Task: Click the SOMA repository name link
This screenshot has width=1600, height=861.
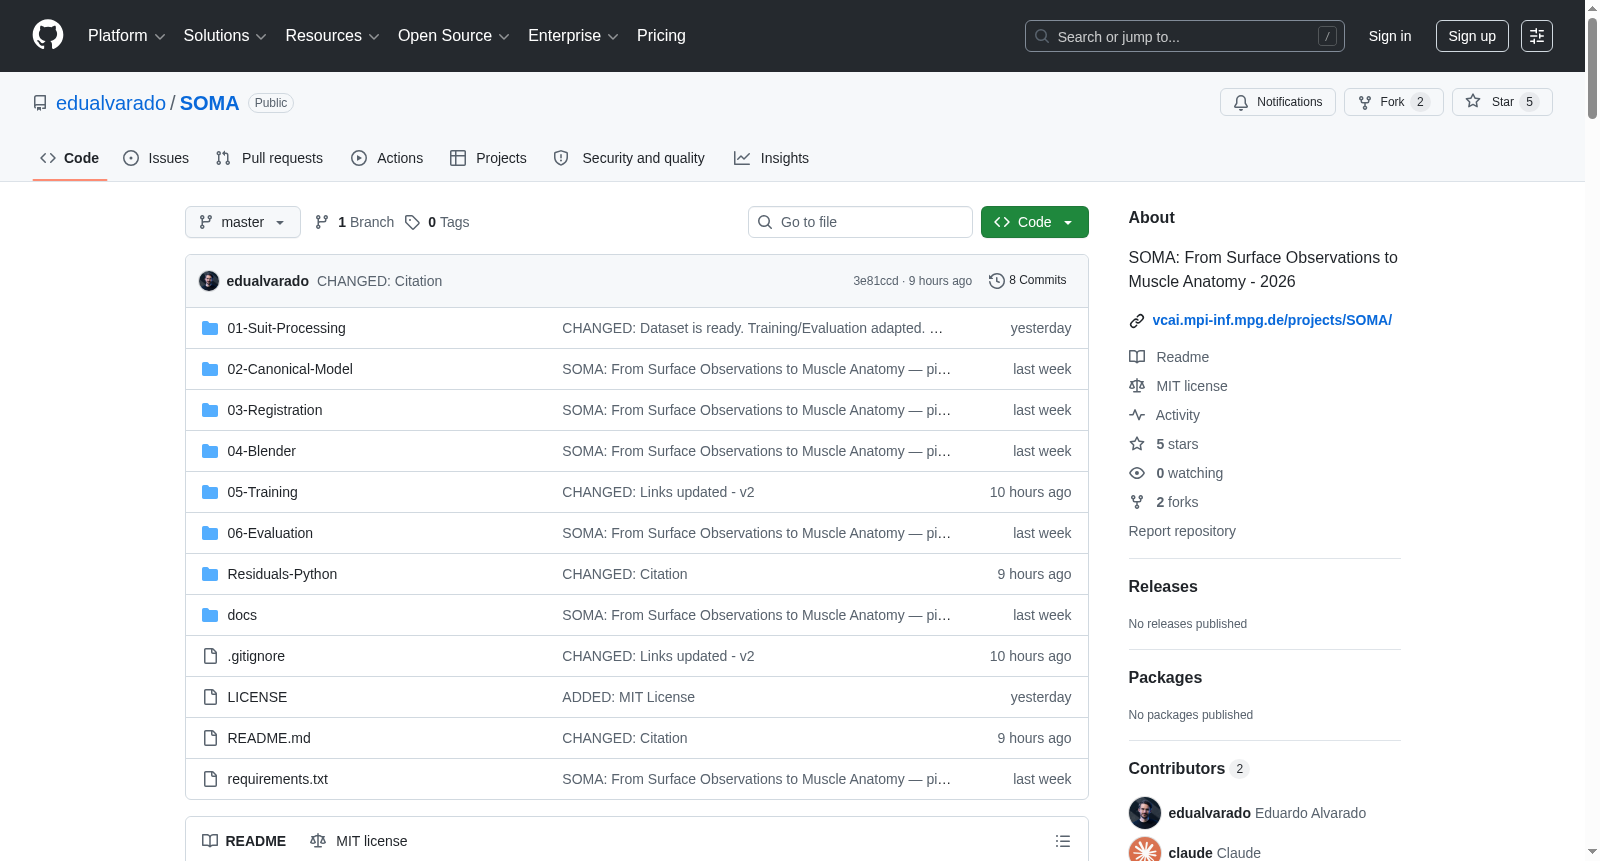Action: coord(209,103)
